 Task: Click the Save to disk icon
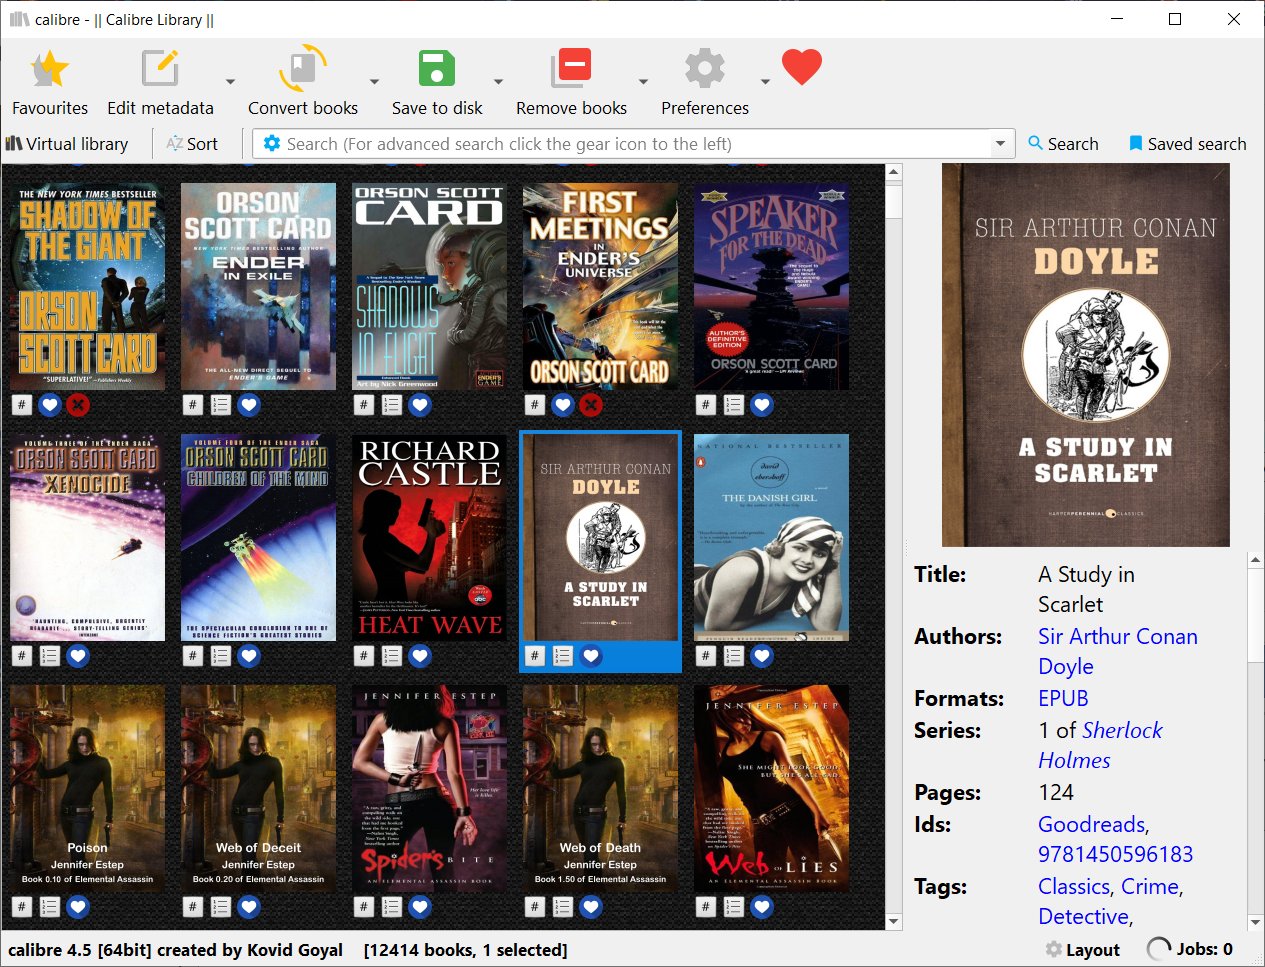pyautogui.click(x=437, y=70)
